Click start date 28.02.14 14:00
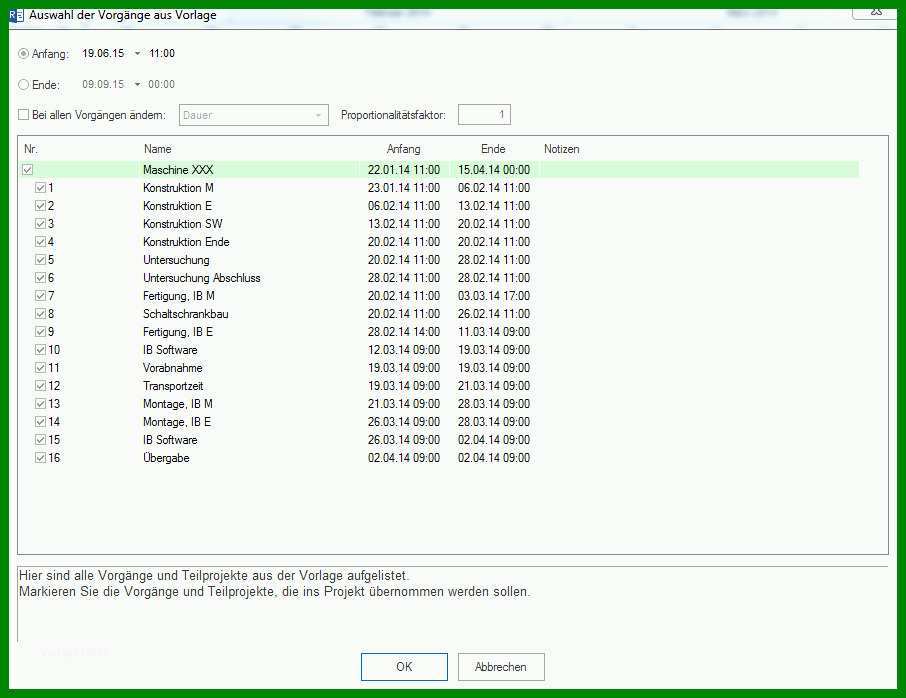Image resolution: width=906 pixels, height=698 pixels. pos(404,332)
